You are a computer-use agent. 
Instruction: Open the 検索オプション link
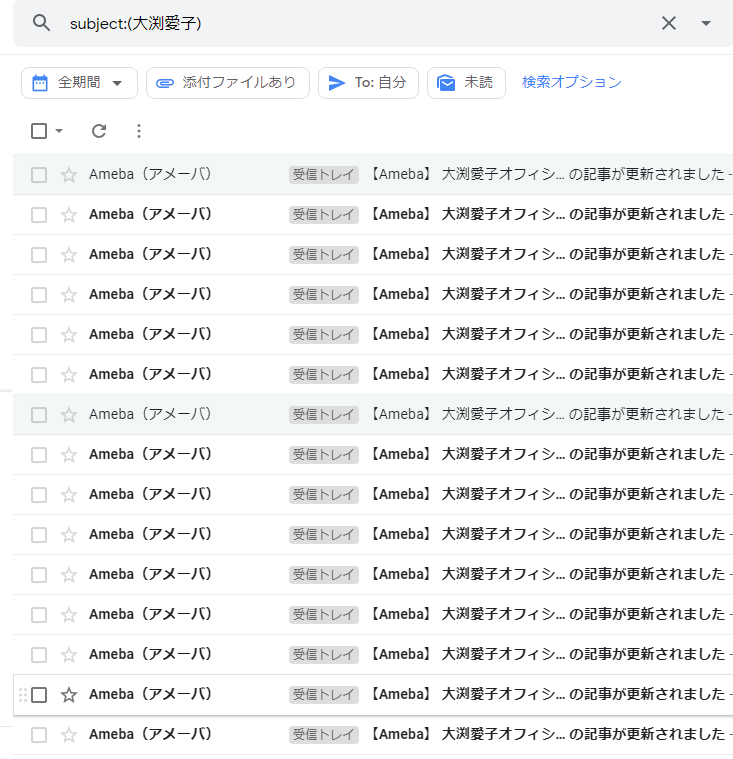point(571,82)
